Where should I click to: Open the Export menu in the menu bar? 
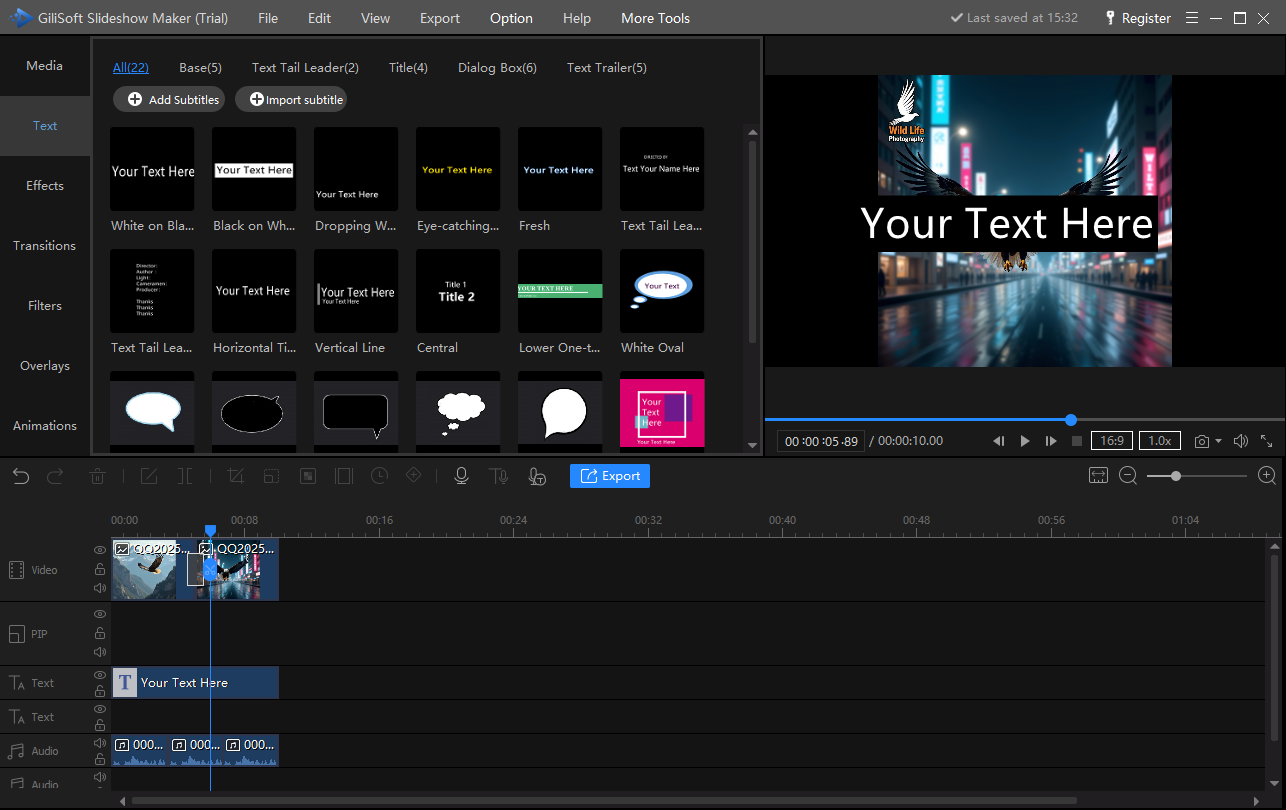click(x=440, y=18)
